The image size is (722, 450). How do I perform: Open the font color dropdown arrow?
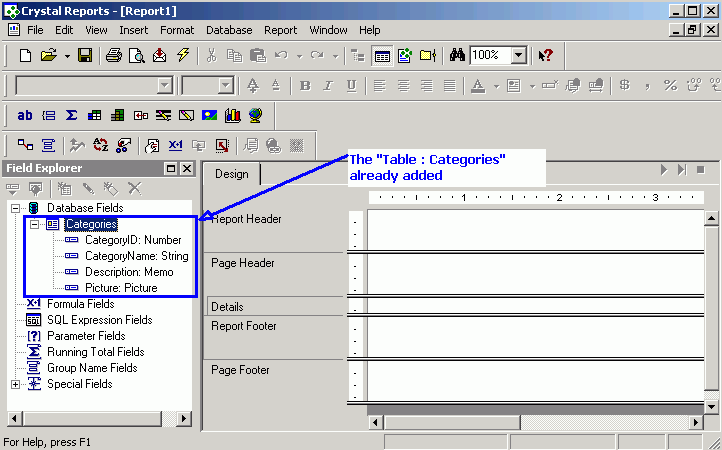496,86
